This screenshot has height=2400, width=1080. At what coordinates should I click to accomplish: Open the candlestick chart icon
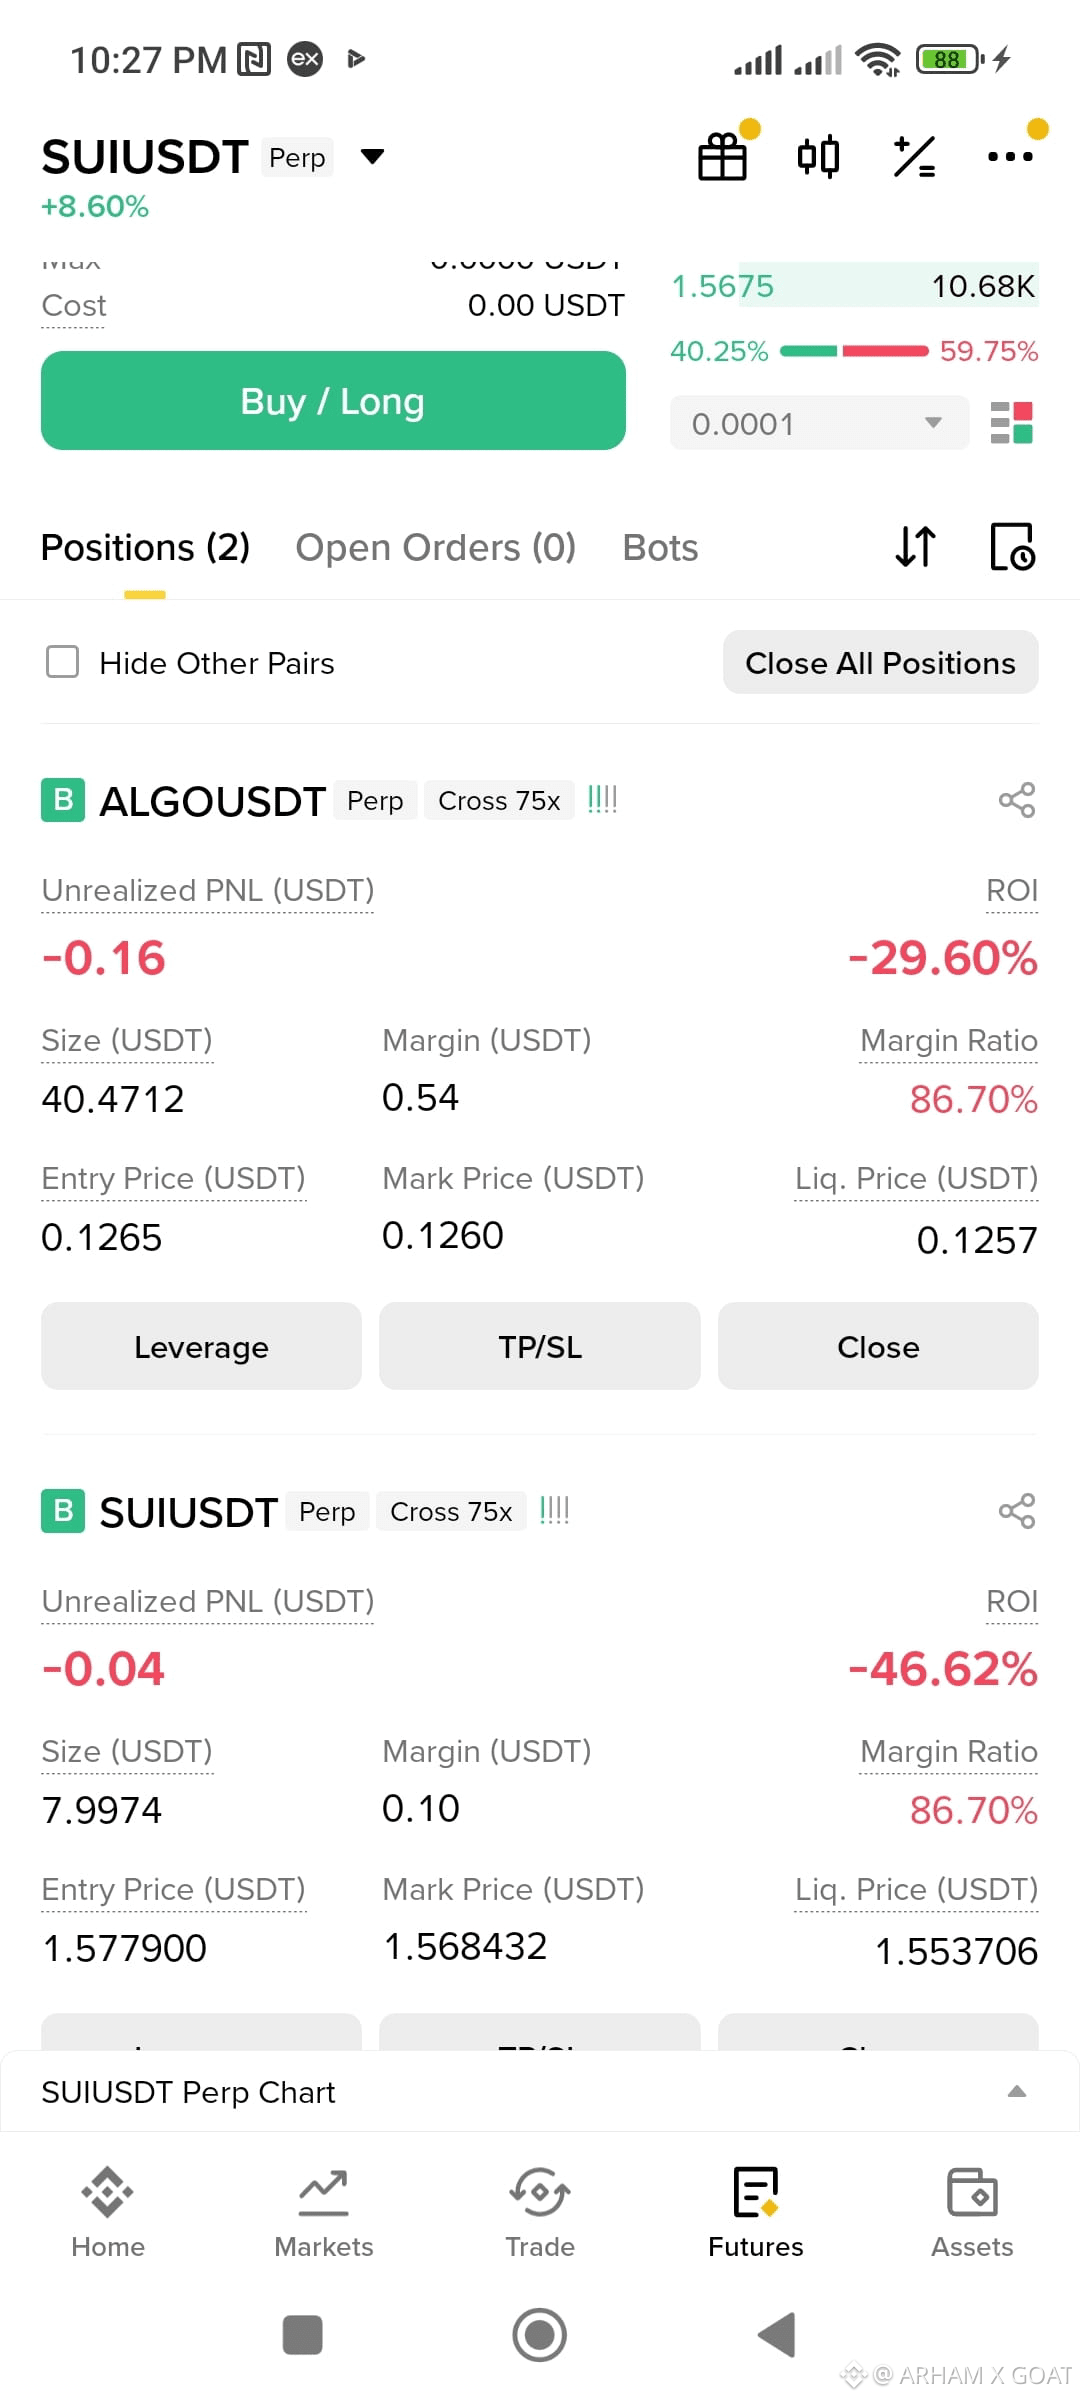pyautogui.click(x=818, y=157)
